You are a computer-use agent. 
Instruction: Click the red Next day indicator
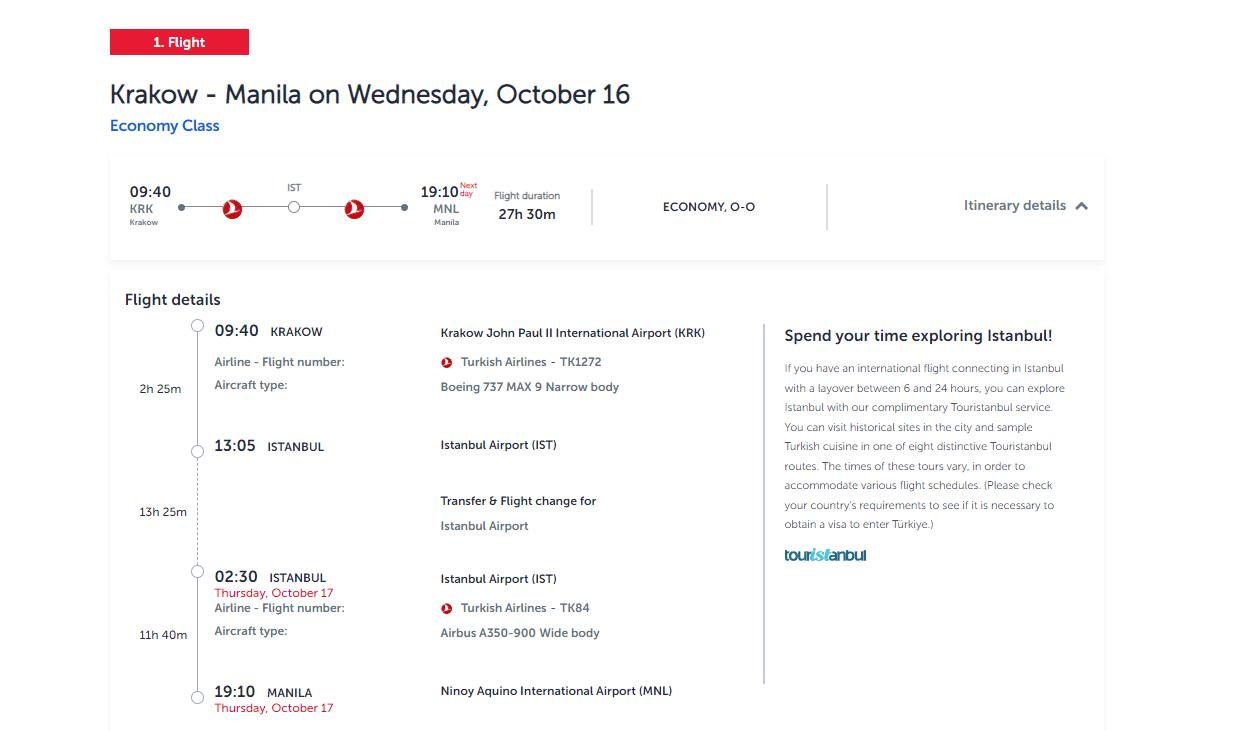(468, 189)
